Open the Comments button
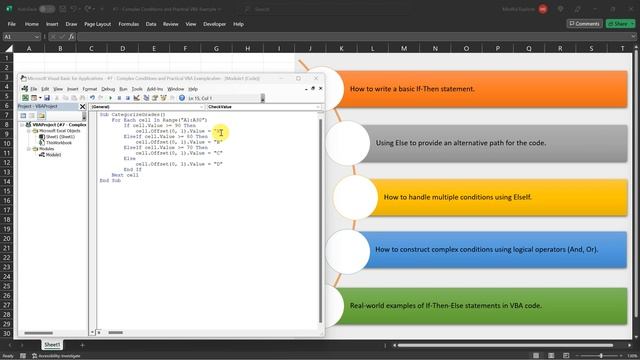 [584, 24]
